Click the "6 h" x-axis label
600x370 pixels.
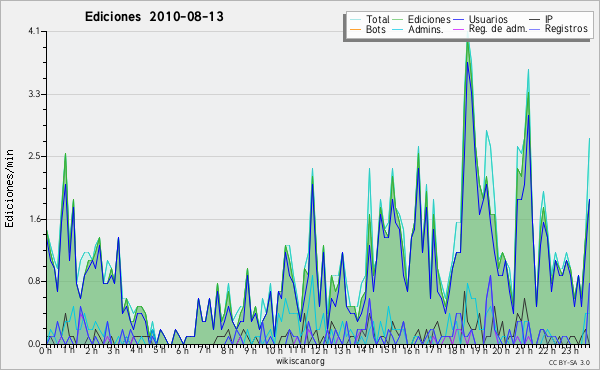182,351
